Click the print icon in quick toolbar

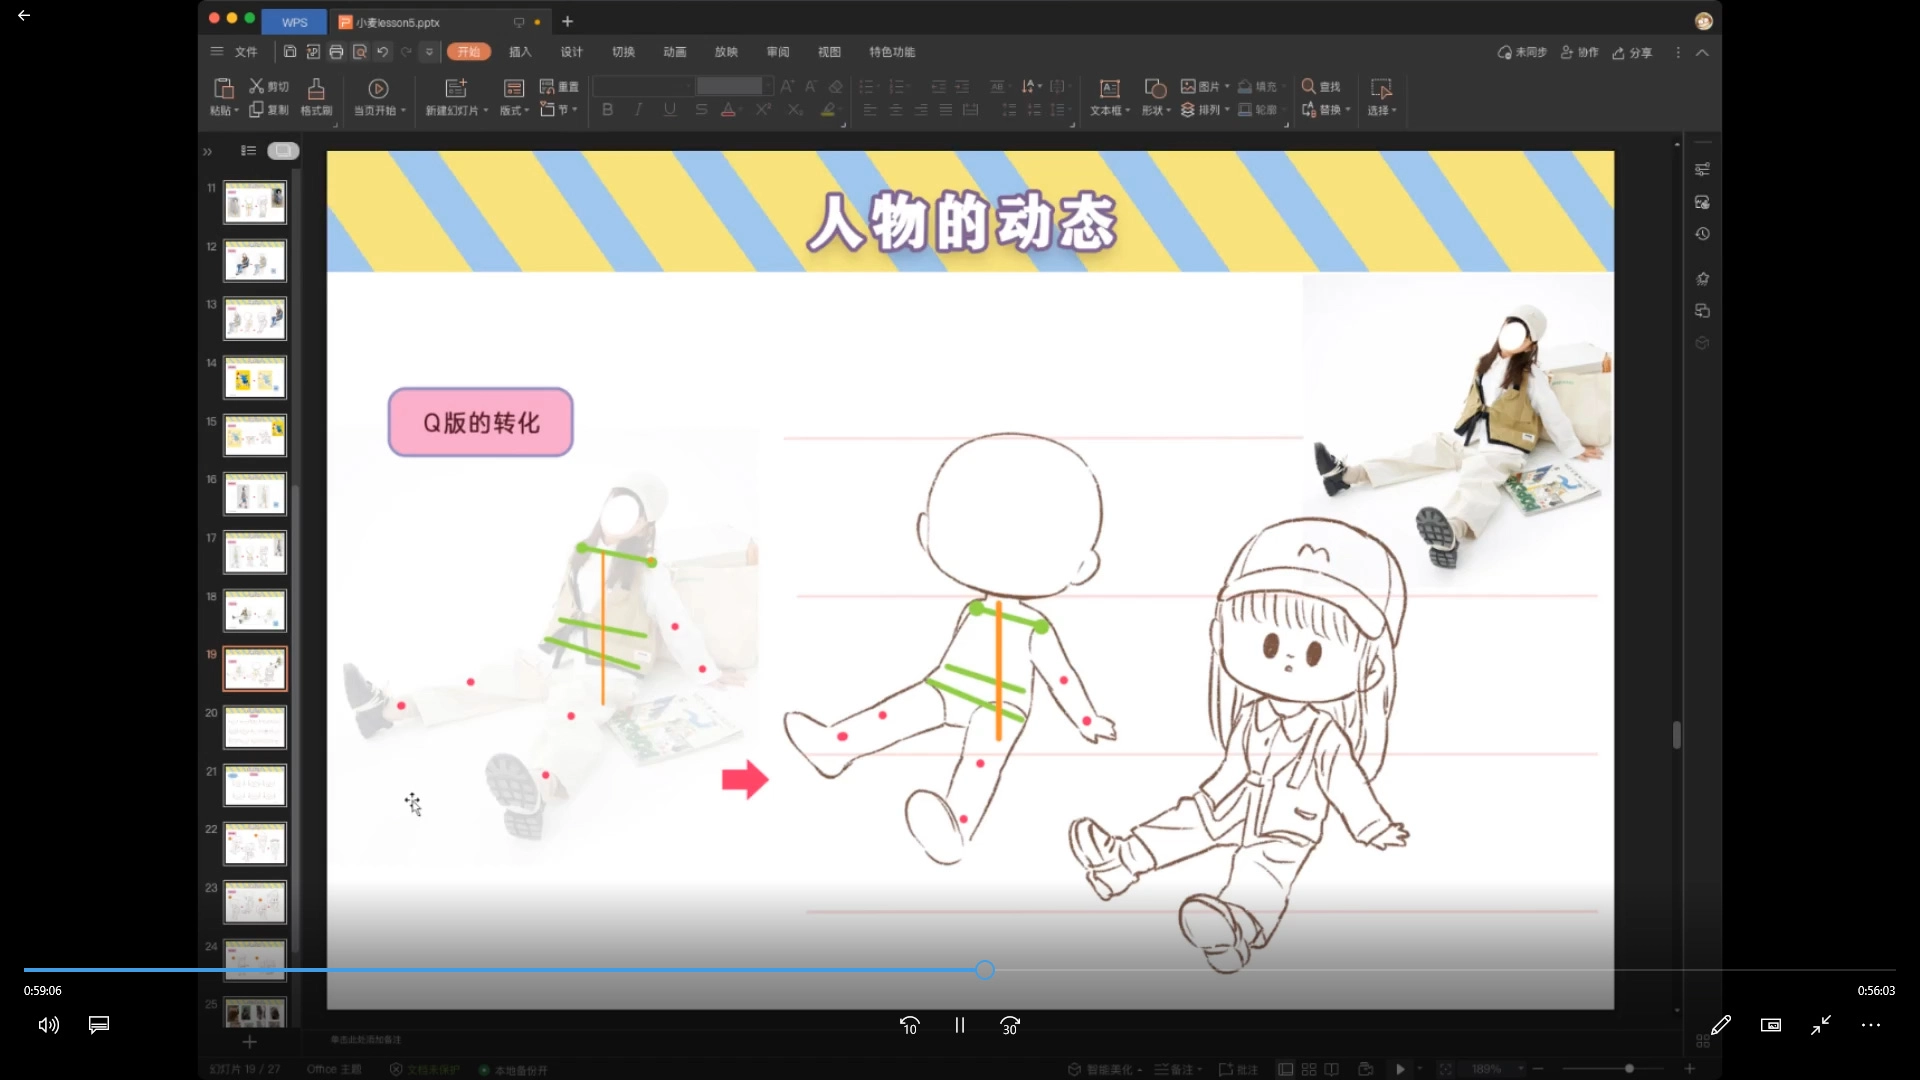point(336,52)
